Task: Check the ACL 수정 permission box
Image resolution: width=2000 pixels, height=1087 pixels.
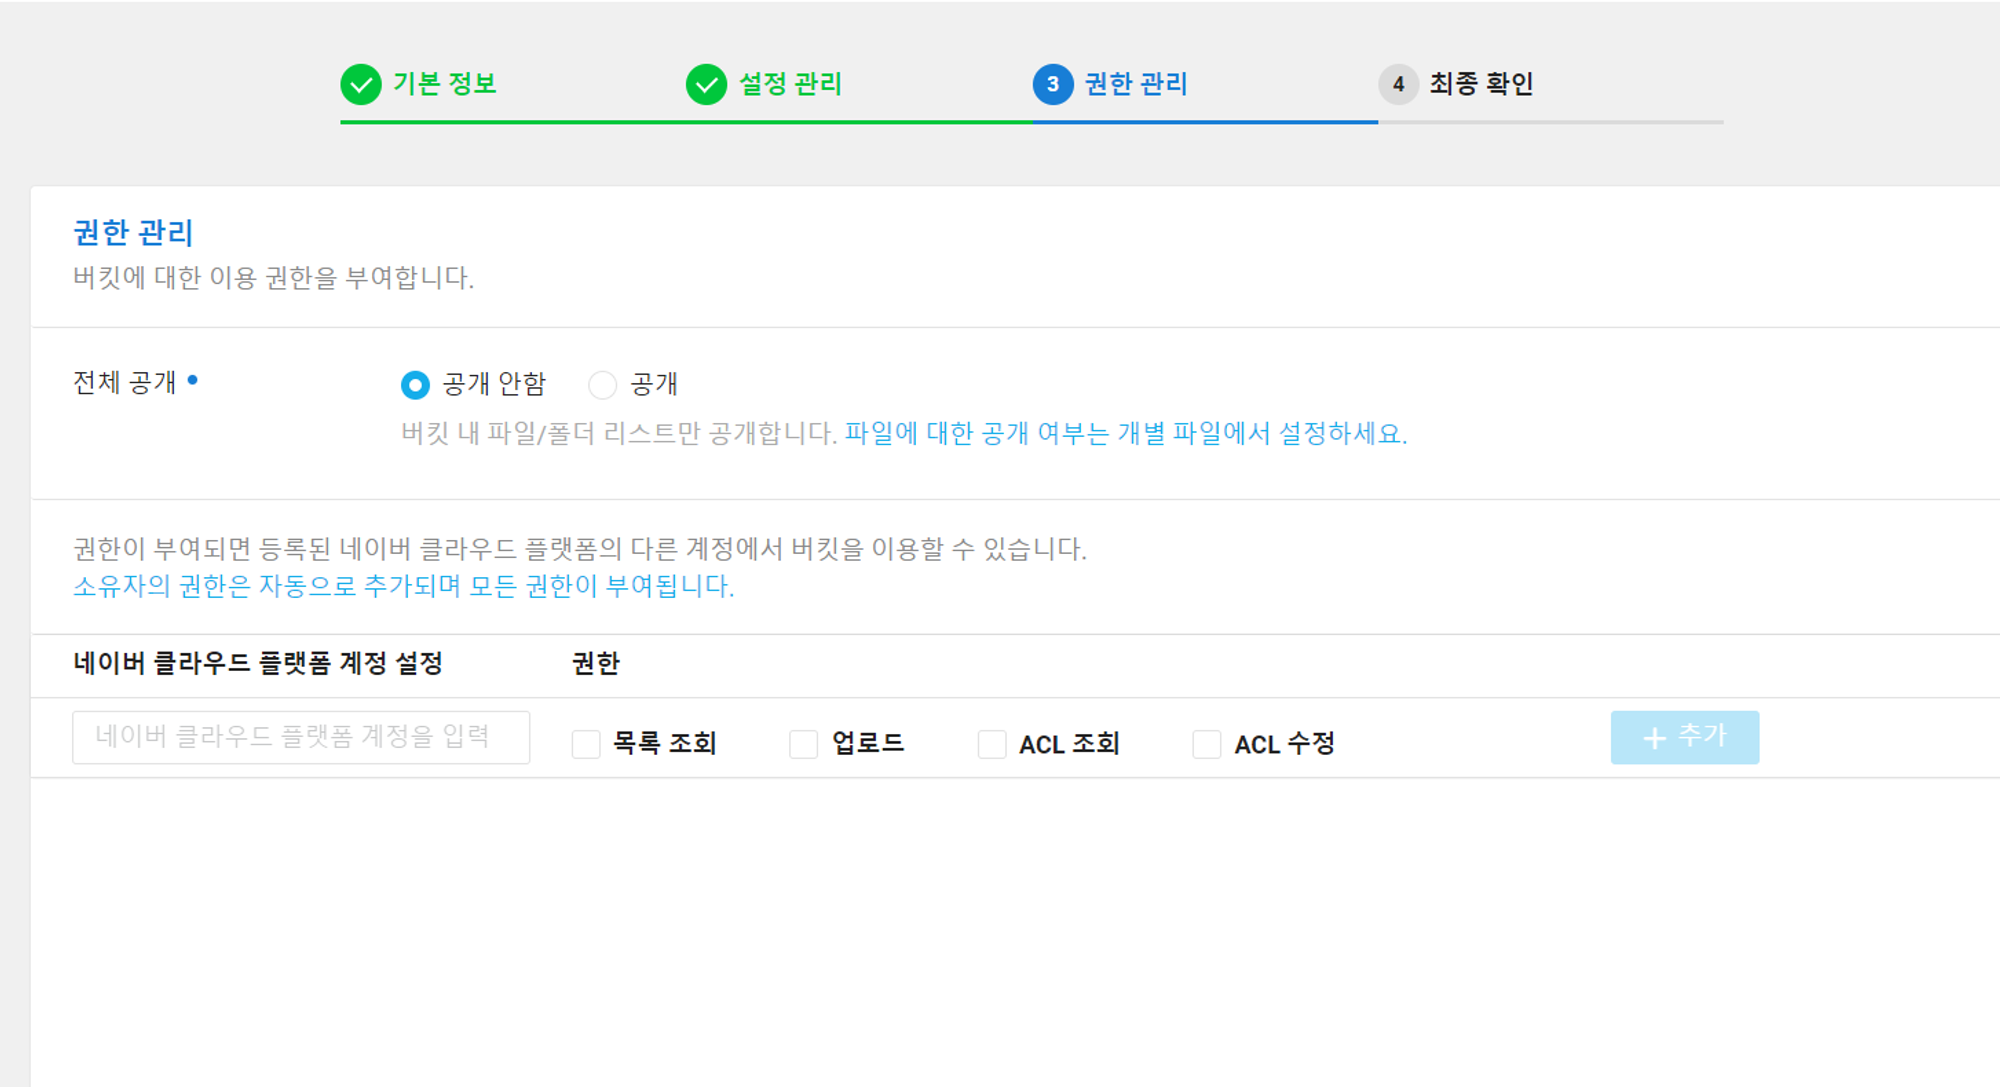Action: pyautogui.click(x=1207, y=744)
